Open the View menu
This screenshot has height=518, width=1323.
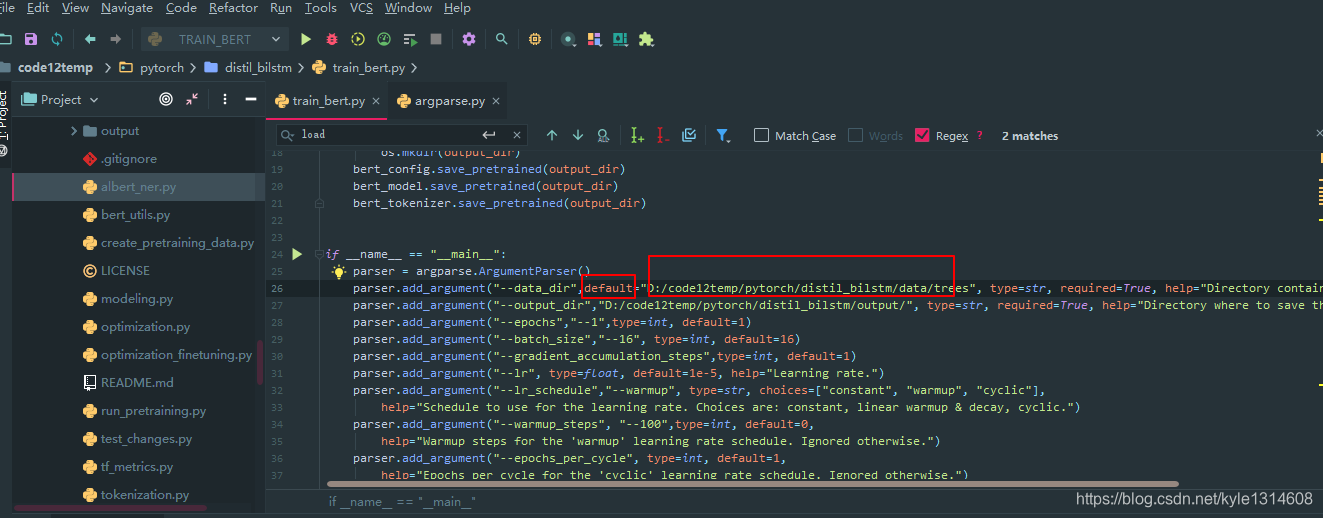(75, 8)
